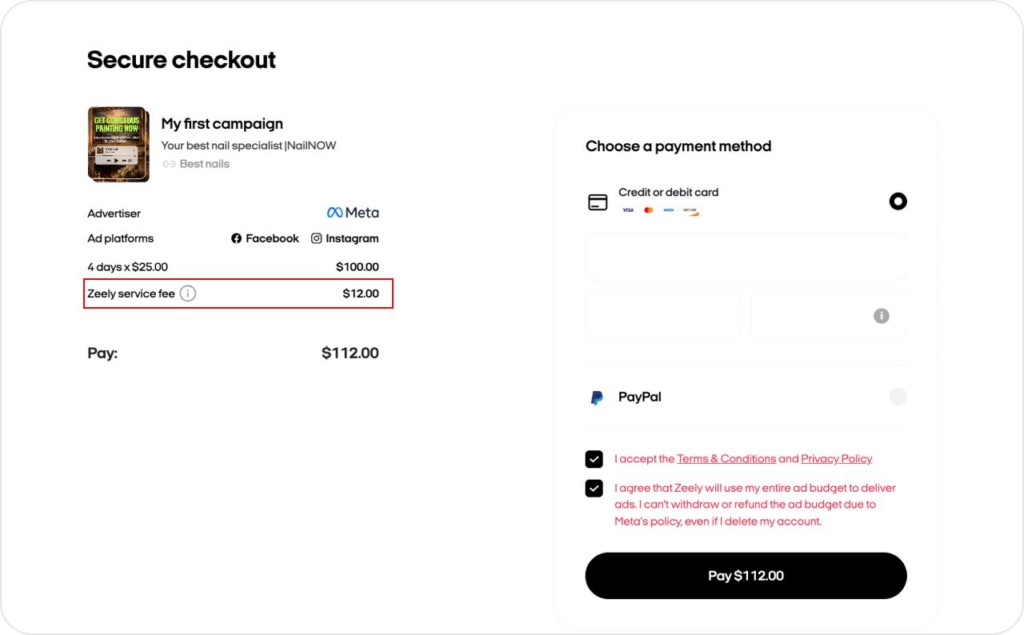Uncheck the ad budget agreement checkbox
The height and width of the screenshot is (635, 1024).
click(595, 488)
